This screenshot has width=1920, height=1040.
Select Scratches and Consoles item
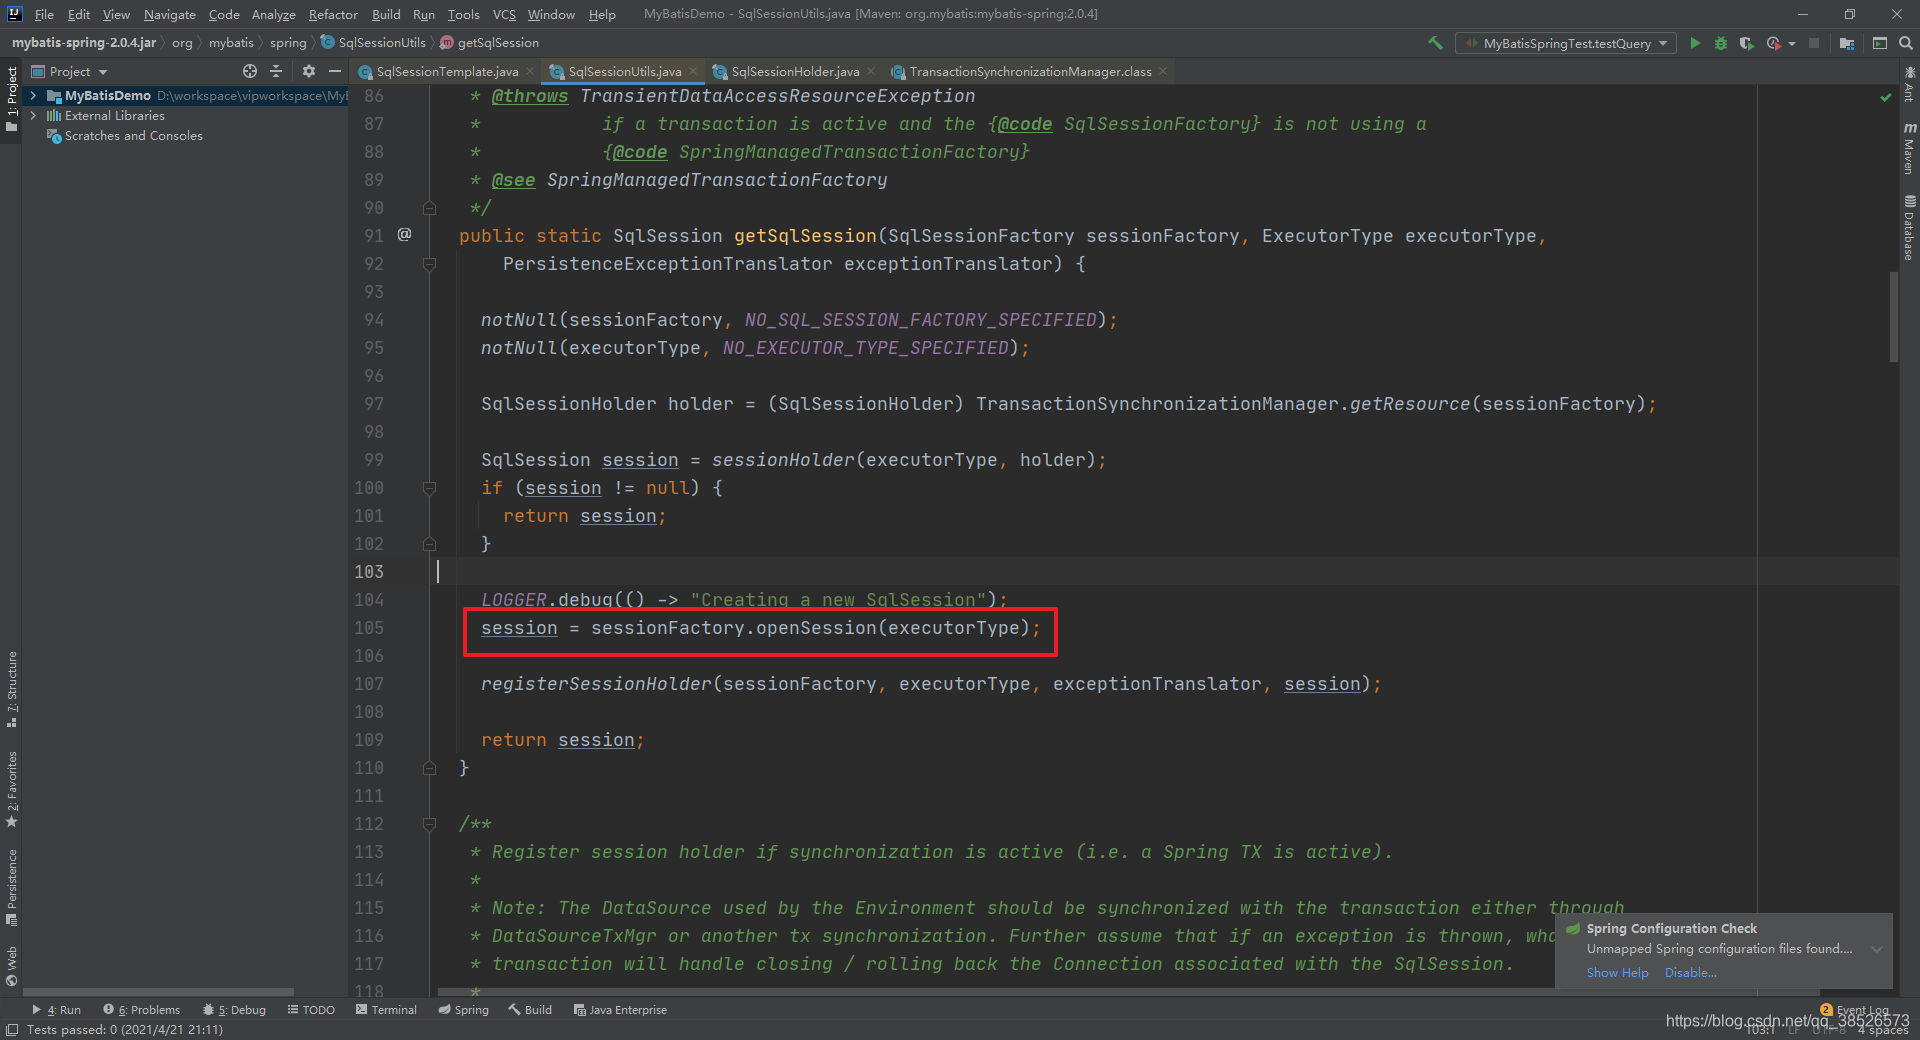point(133,136)
